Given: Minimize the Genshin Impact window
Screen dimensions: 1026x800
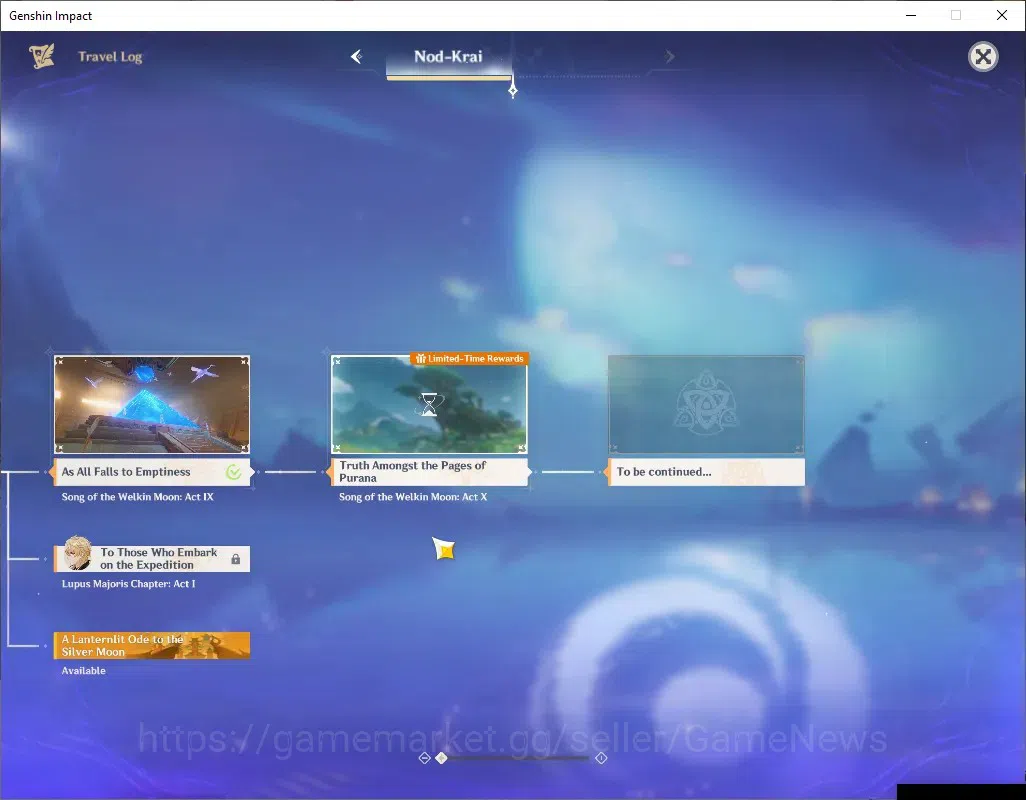Looking at the screenshot, I should click(910, 15).
